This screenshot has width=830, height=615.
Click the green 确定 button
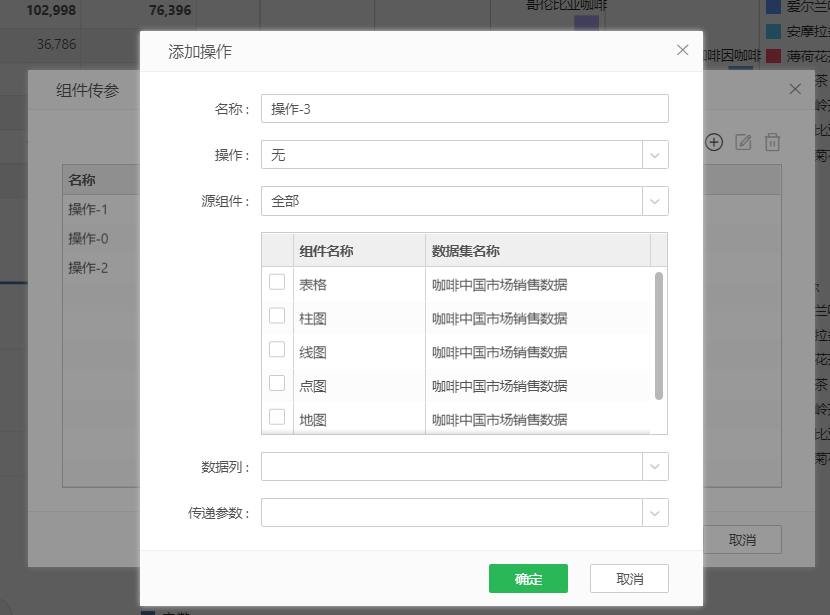tap(528, 579)
